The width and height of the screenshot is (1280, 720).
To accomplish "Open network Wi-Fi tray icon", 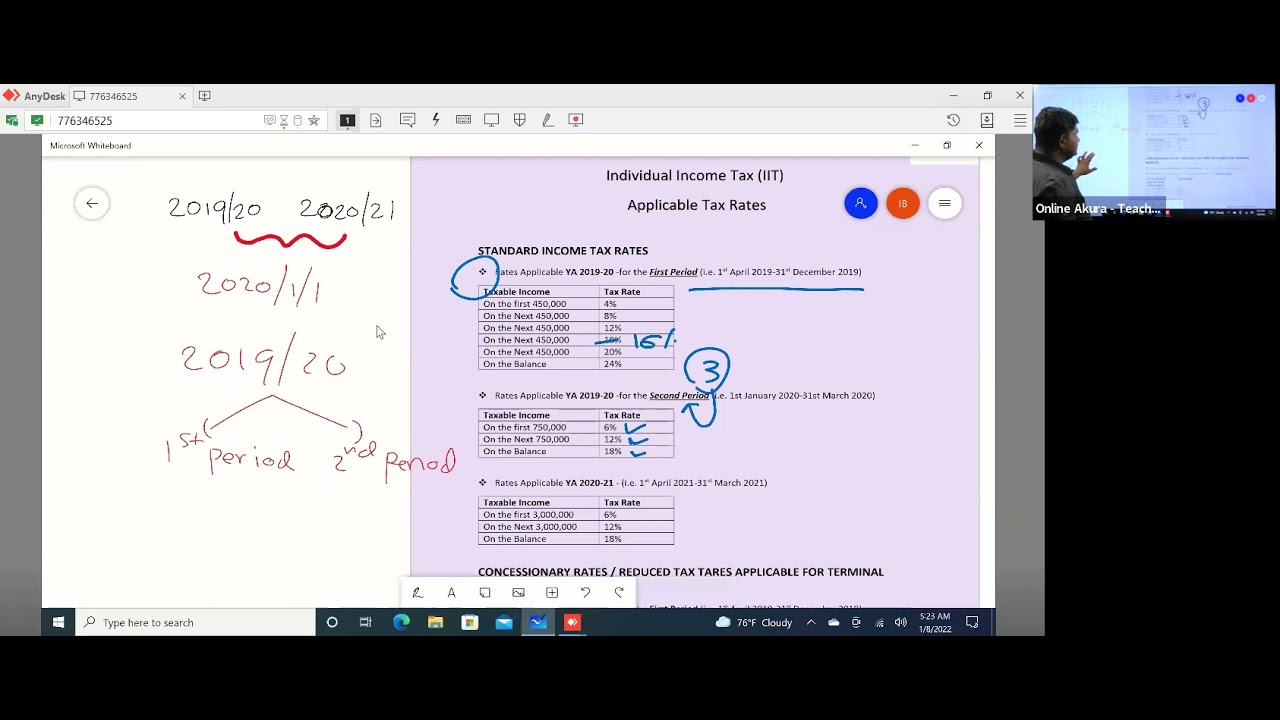I will click(x=879, y=622).
